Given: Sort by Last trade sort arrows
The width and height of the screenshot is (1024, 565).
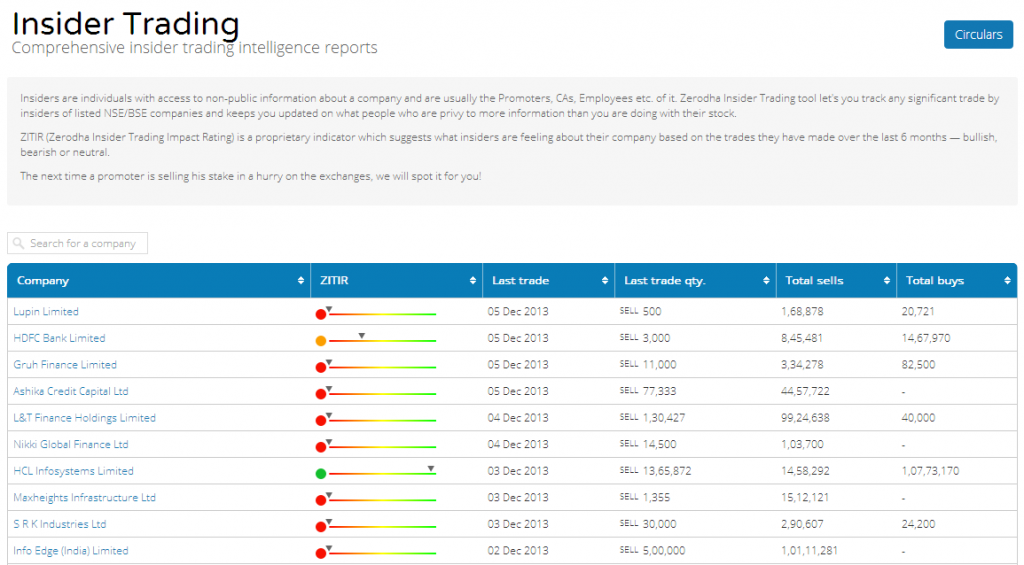Looking at the screenshot, I should click(x=605, y=280).
